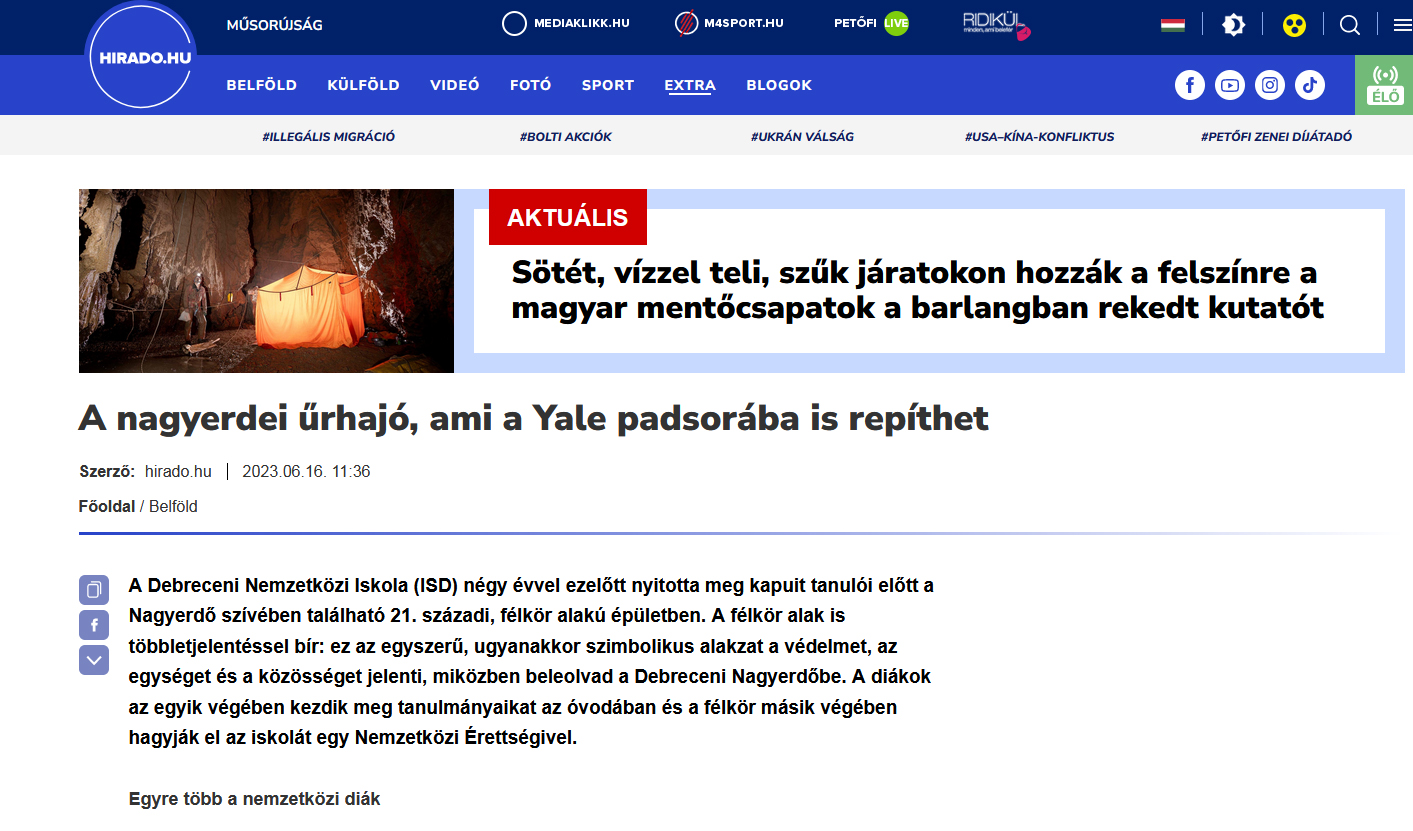Open the VIDEÓ menu item
The image size is (1413, 831).
pos(455,85)
